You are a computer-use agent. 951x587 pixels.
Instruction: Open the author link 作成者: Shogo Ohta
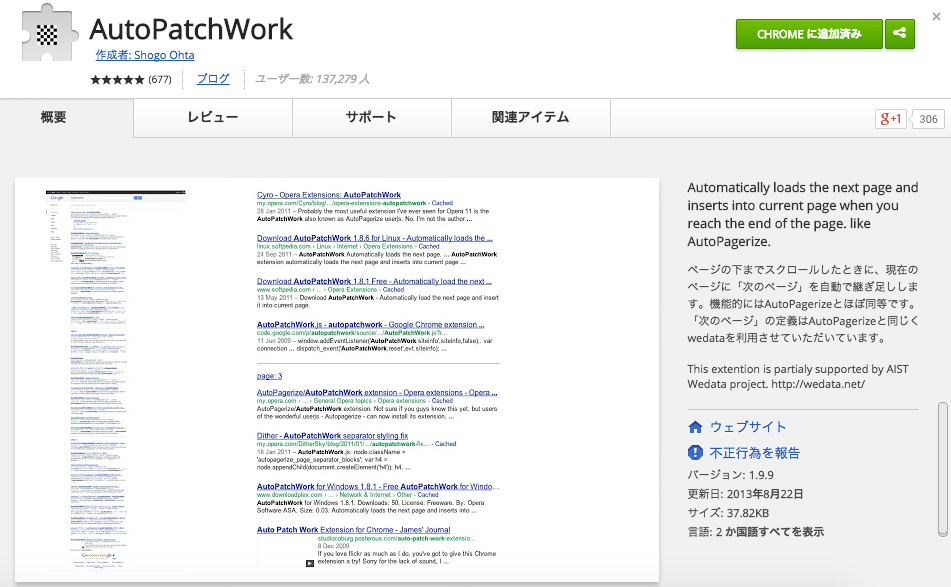(x=145, y=55)
